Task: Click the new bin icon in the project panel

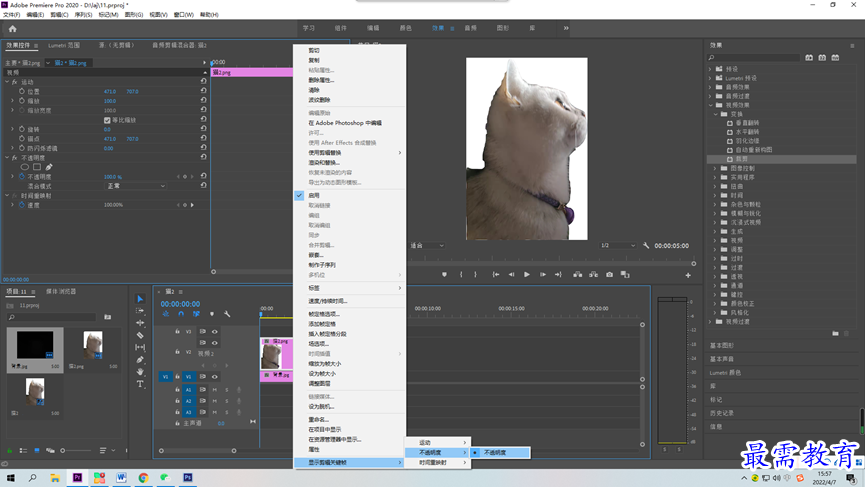Action: point(108,317)
